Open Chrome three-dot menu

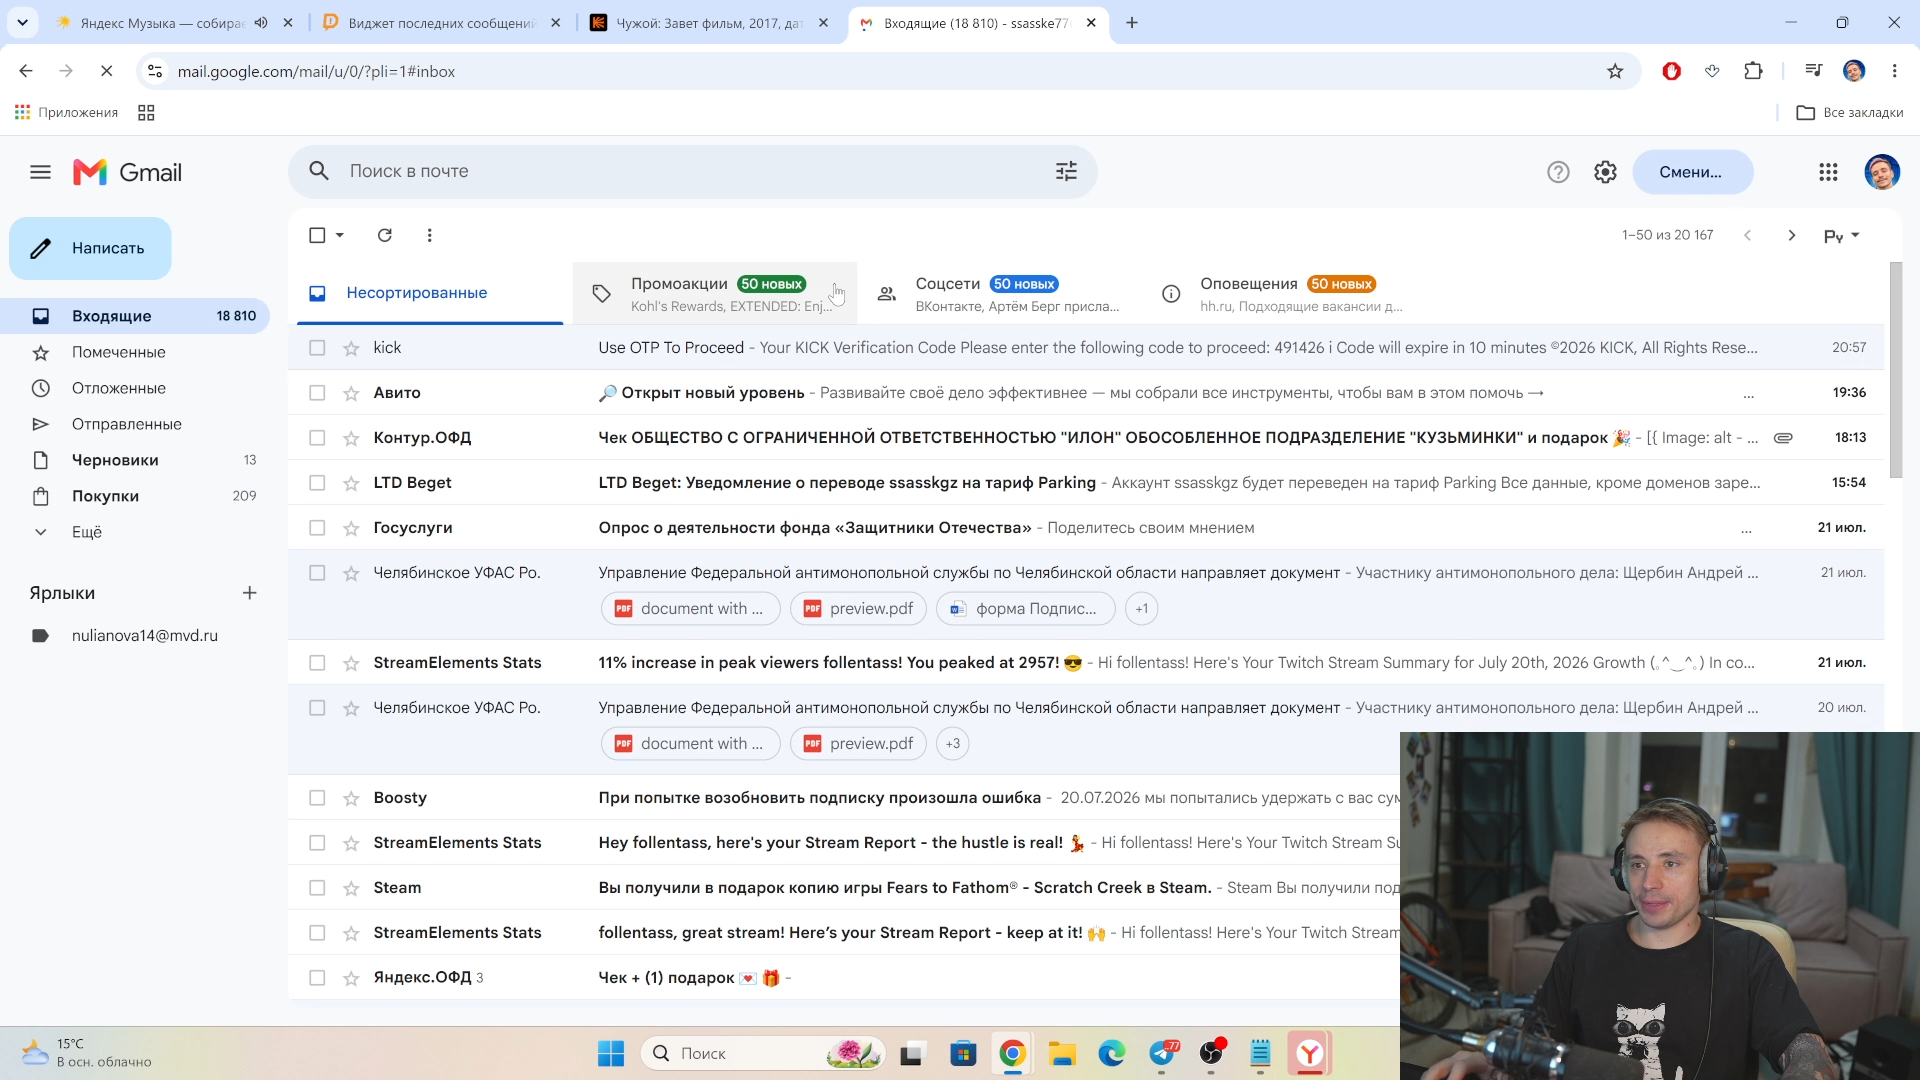tap(1894, 71)
